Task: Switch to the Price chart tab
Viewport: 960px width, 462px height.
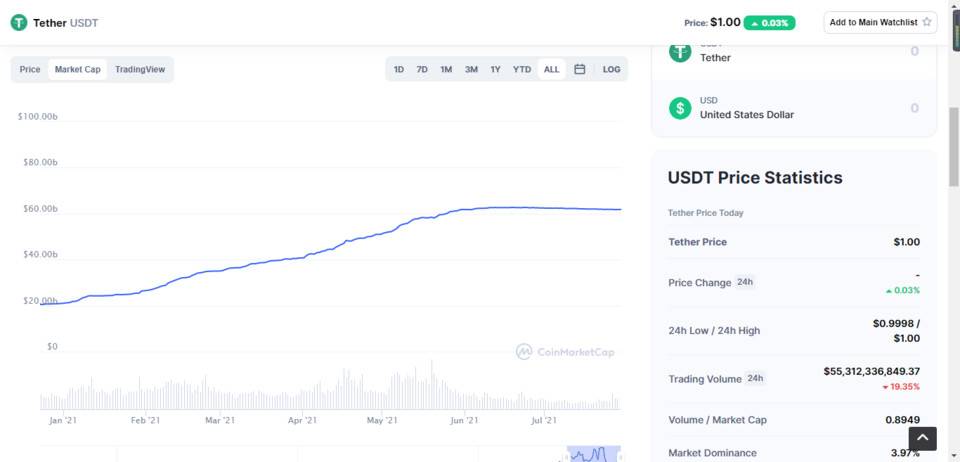Action: pos(30,69)
